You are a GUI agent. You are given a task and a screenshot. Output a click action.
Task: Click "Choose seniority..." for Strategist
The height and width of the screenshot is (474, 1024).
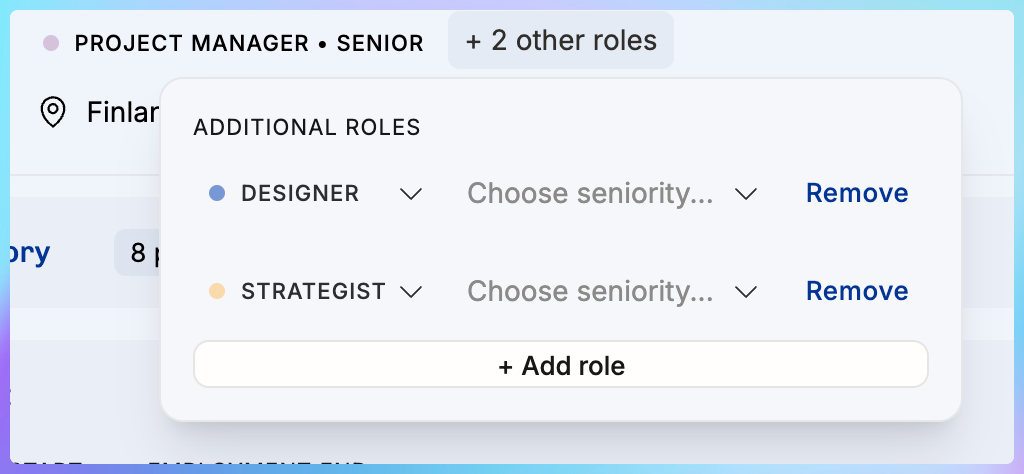pyautogui.click(x=590, y=291)
